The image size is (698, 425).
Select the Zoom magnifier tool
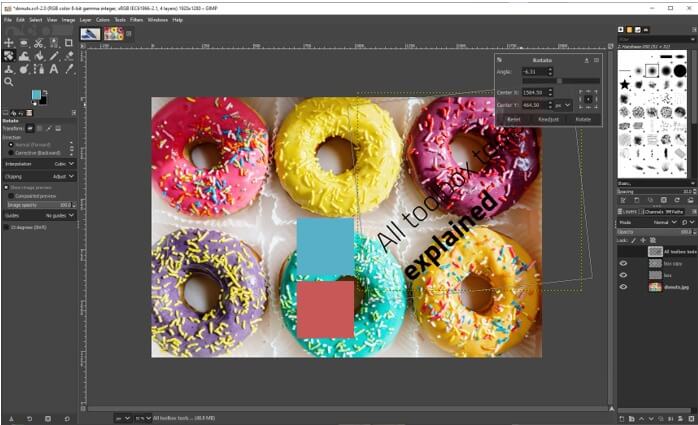pos(8,82)
